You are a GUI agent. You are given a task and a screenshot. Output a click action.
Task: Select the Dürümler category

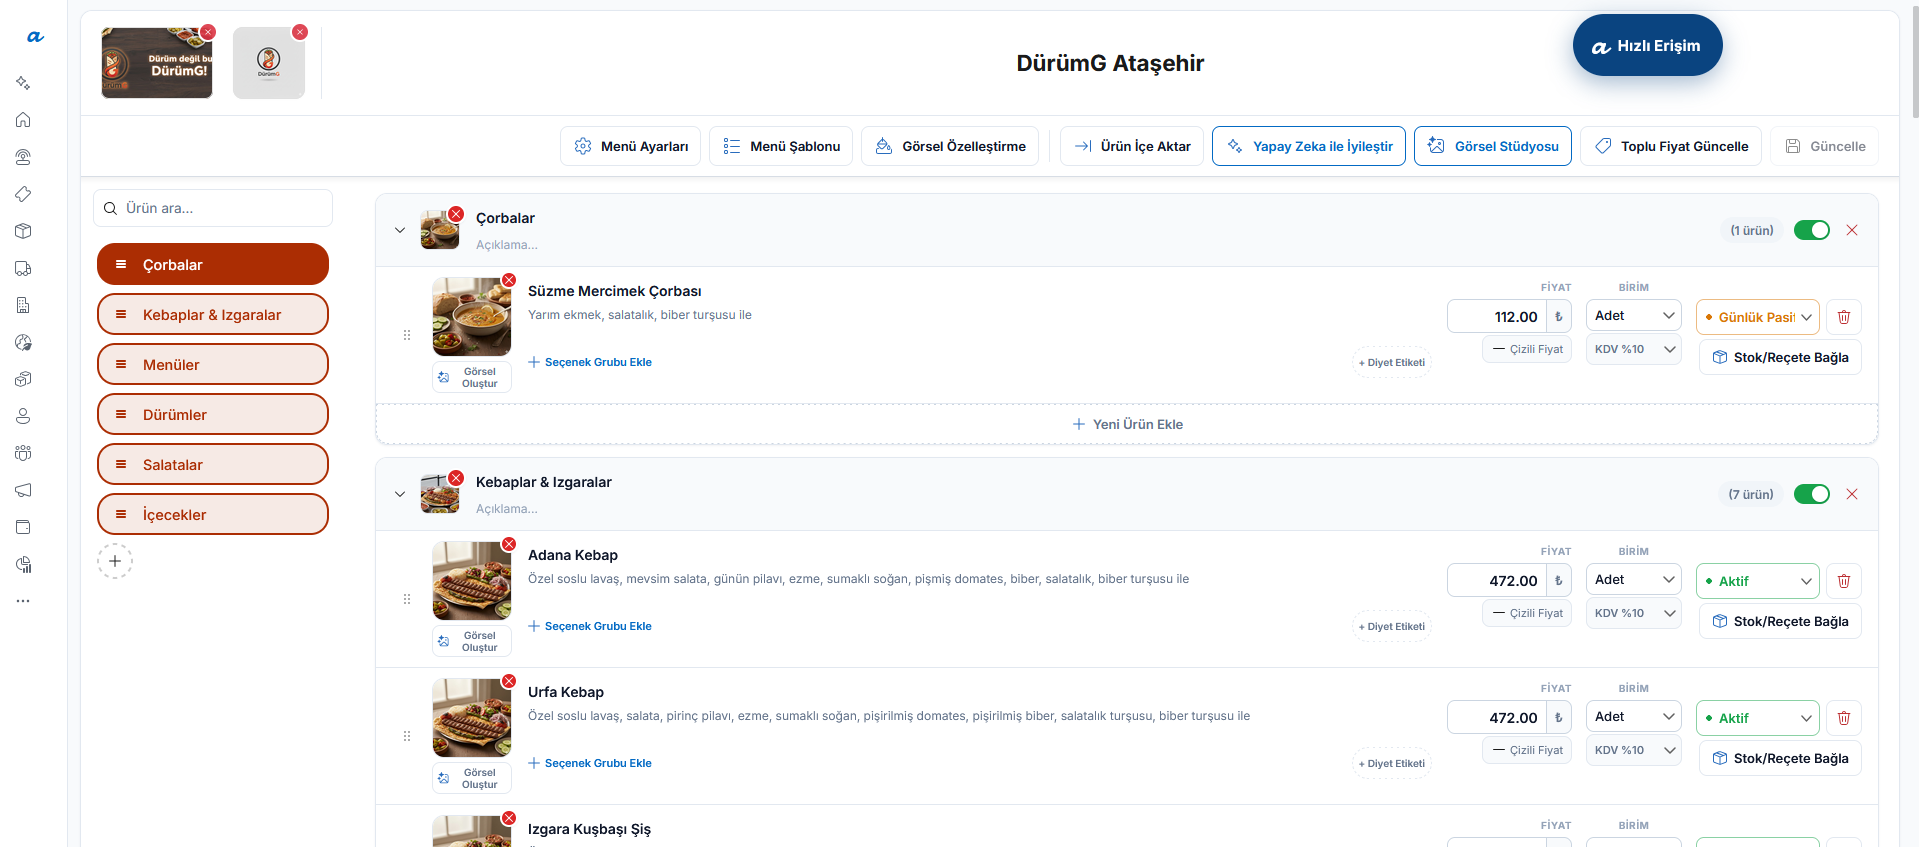point(213,414)
